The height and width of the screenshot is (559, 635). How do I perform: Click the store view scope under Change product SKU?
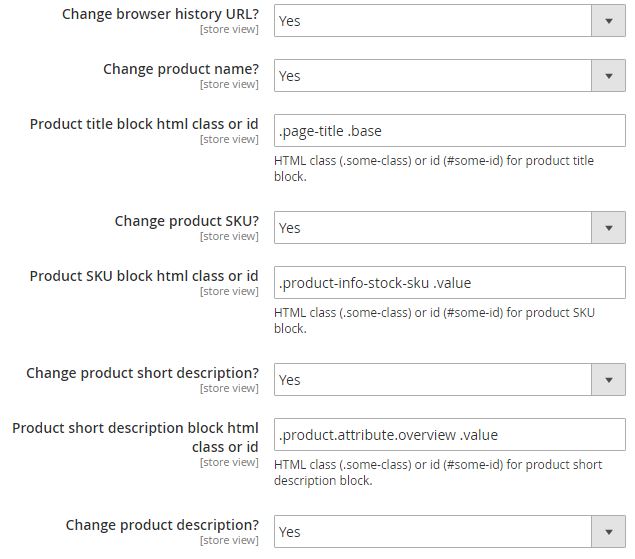pyautogui.click(x=229, y=237)
